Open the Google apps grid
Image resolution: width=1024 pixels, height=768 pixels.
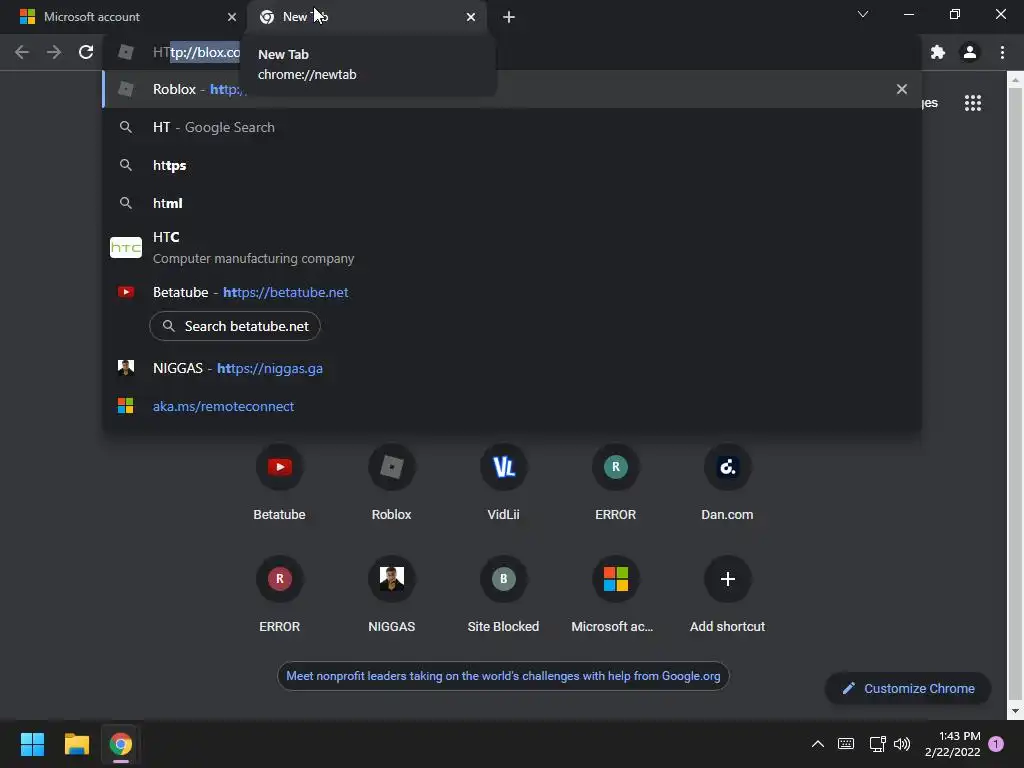972,103
